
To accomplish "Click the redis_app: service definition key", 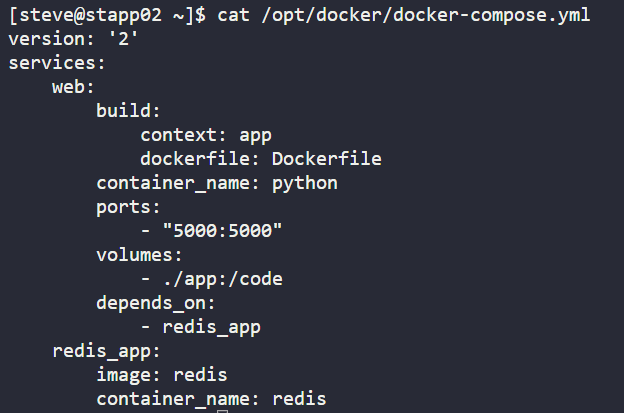I will [106, 352].
